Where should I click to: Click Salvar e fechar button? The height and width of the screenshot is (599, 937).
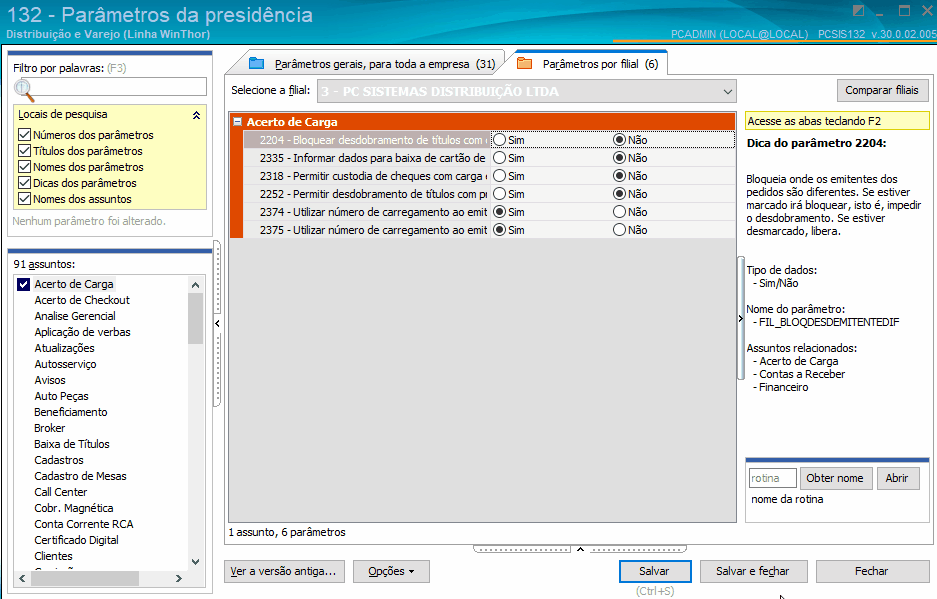tap(754, 571)
